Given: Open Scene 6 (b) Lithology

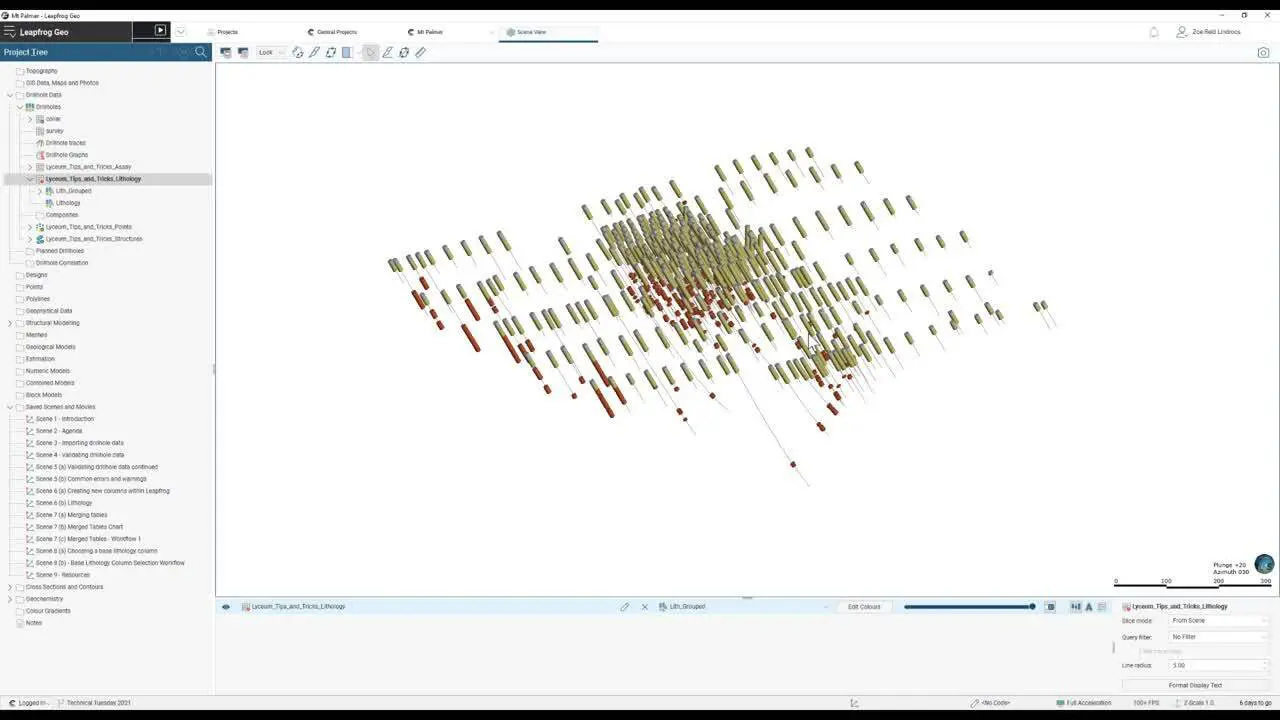Looking at the screenshot, I should pos(64,503).
